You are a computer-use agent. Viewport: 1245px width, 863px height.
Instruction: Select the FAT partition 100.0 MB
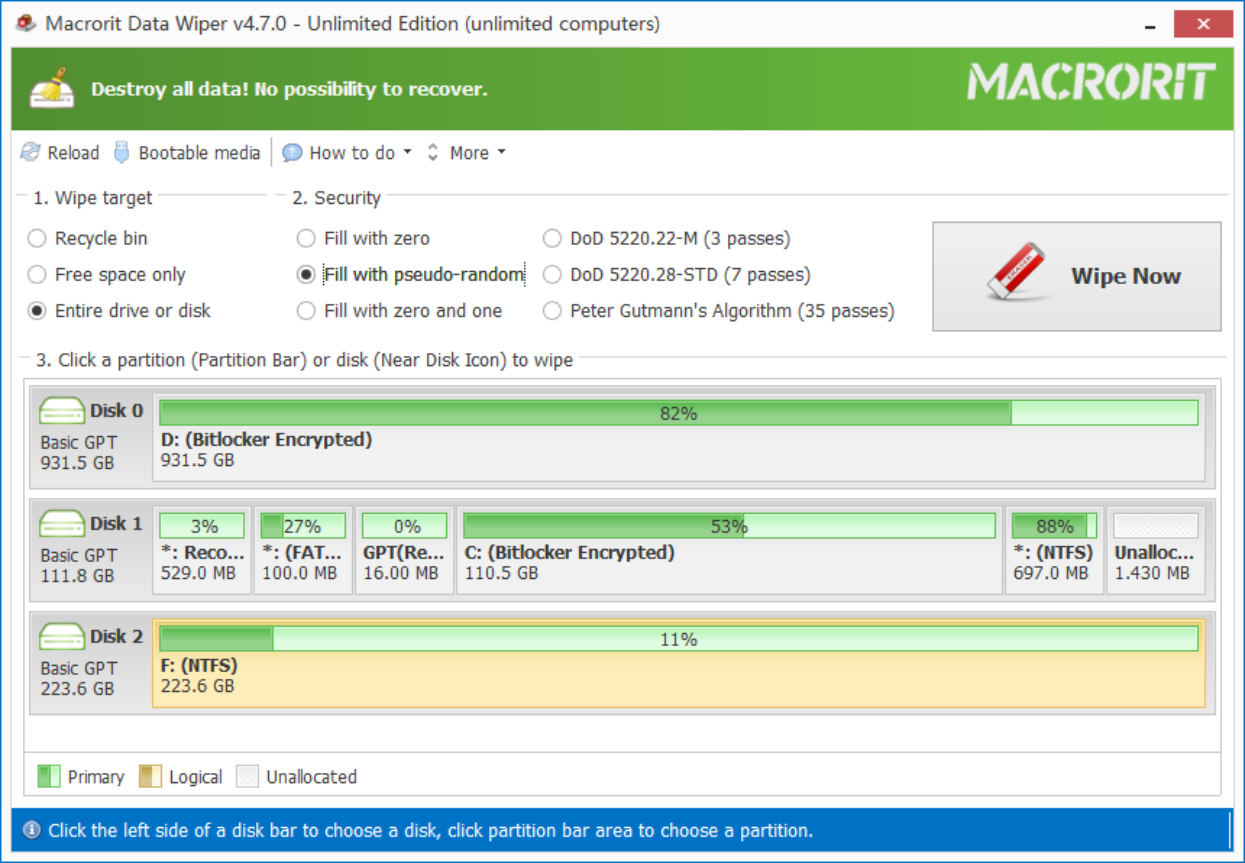click(303, 549)
